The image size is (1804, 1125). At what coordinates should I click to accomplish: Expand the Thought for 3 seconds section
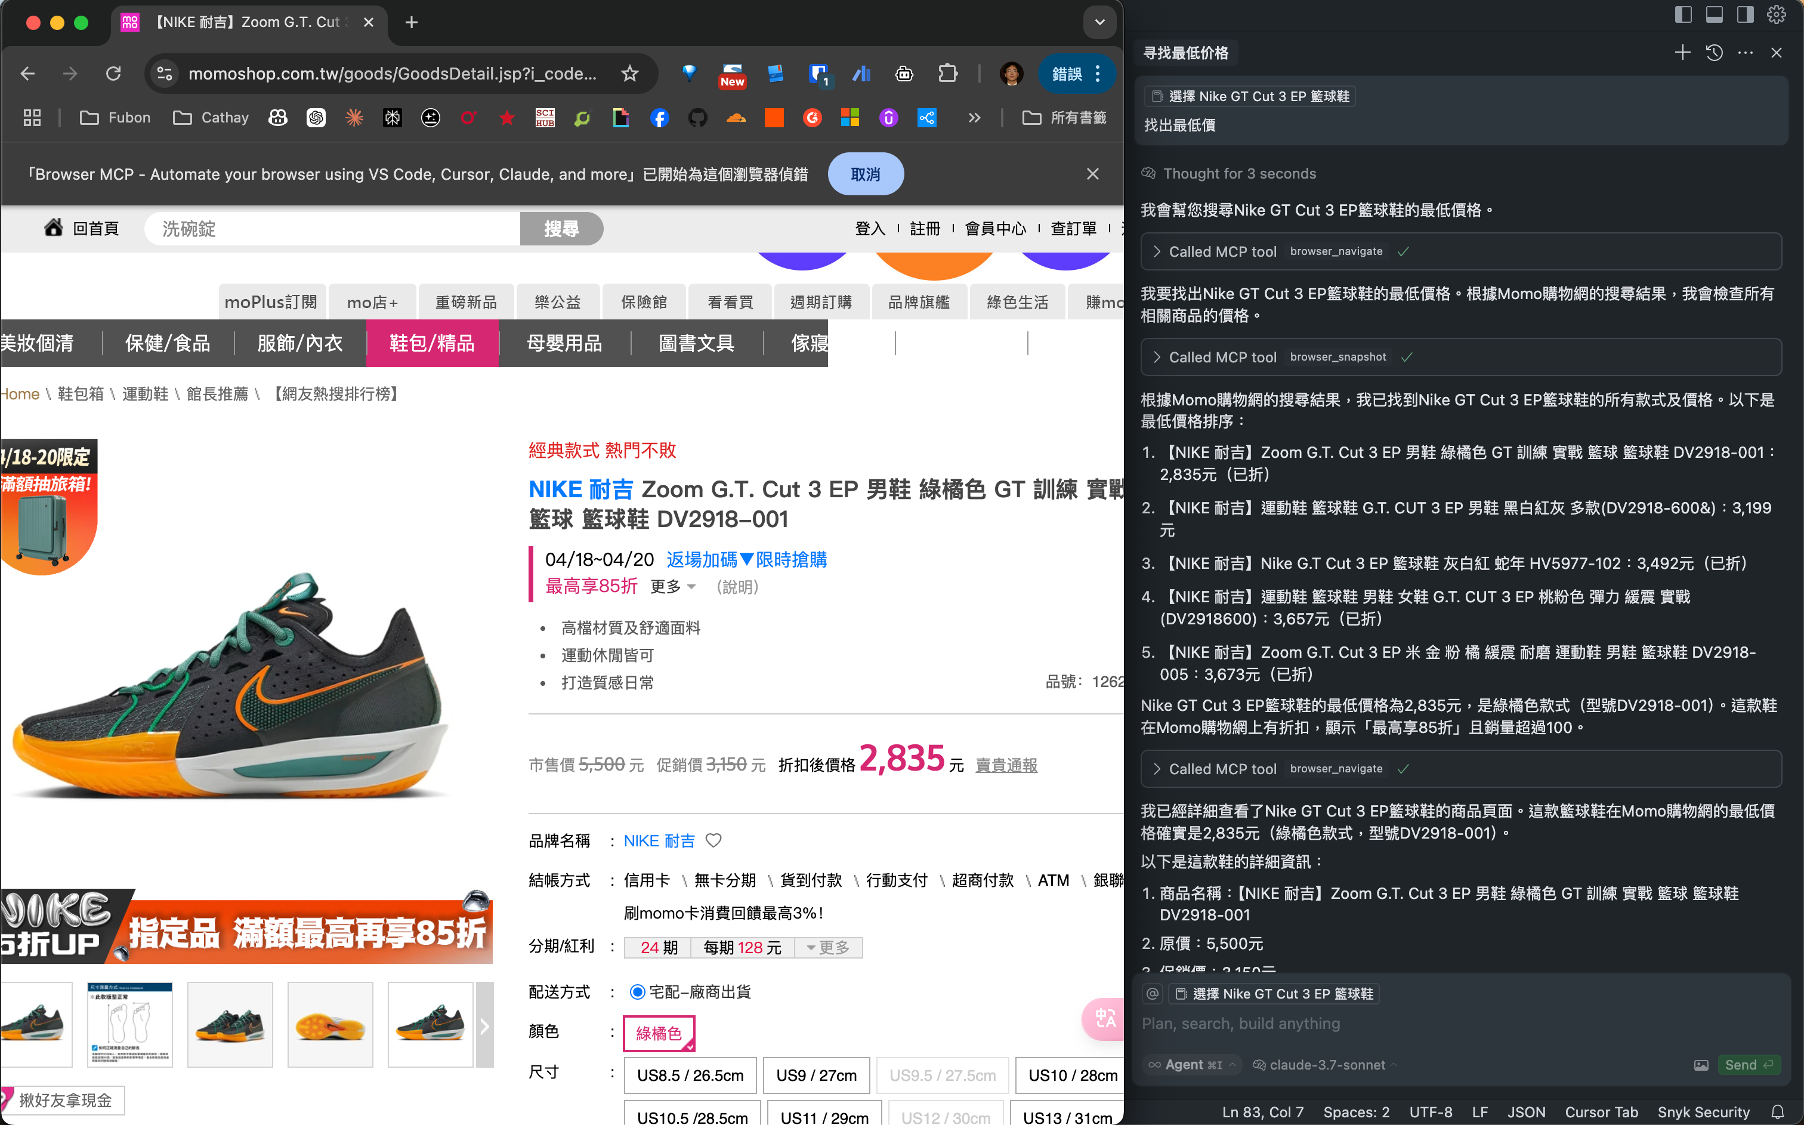[x=1229, y=174]
